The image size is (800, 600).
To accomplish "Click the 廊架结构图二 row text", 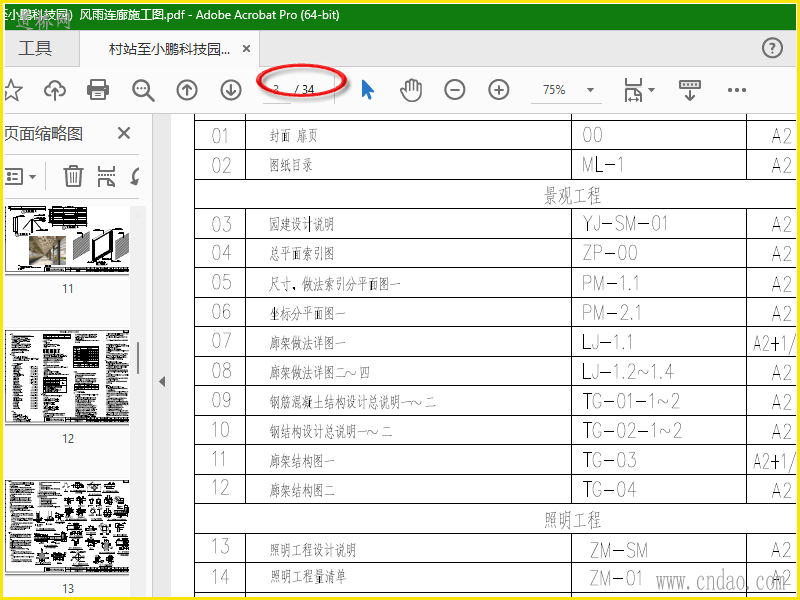I will point(302,491).
